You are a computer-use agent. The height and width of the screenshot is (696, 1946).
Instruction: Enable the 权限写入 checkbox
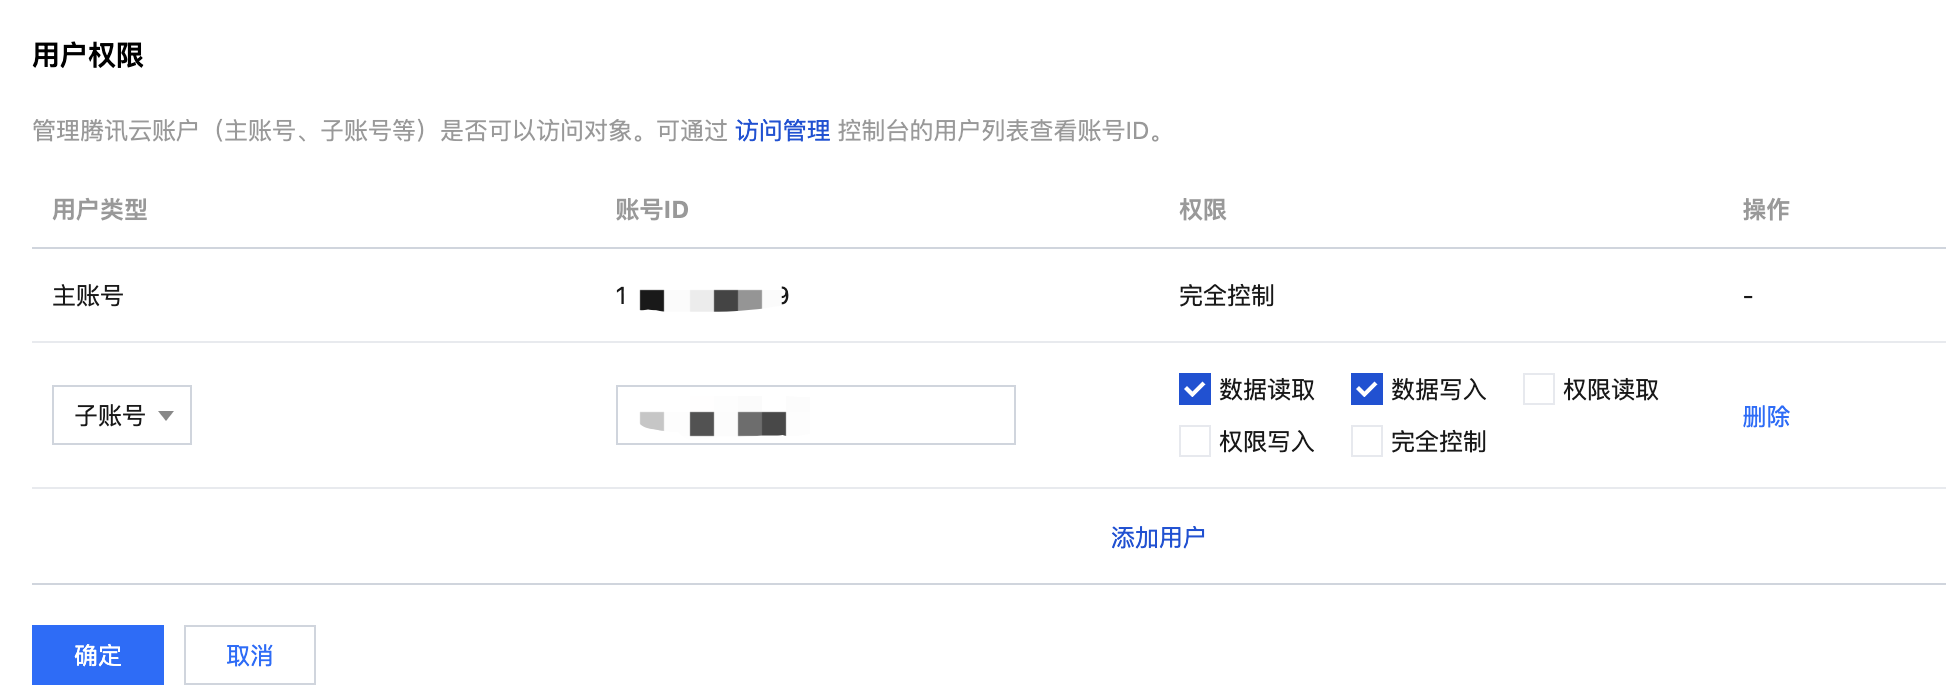tap(1195, 441)
